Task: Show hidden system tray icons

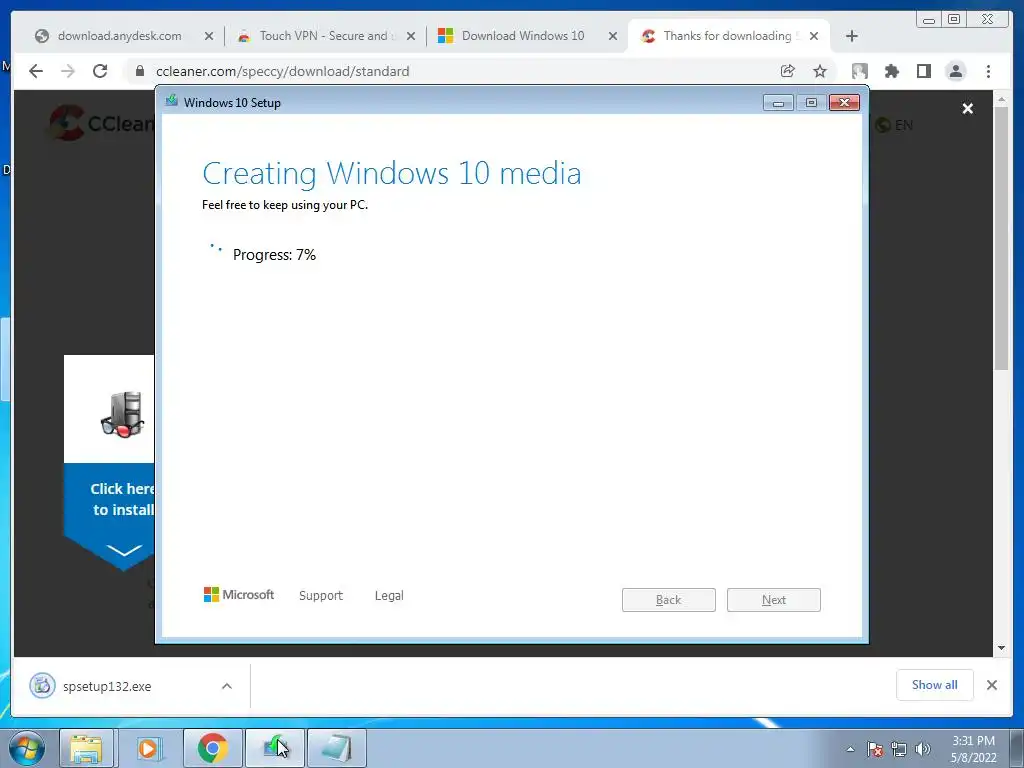Action: point(850,750)
